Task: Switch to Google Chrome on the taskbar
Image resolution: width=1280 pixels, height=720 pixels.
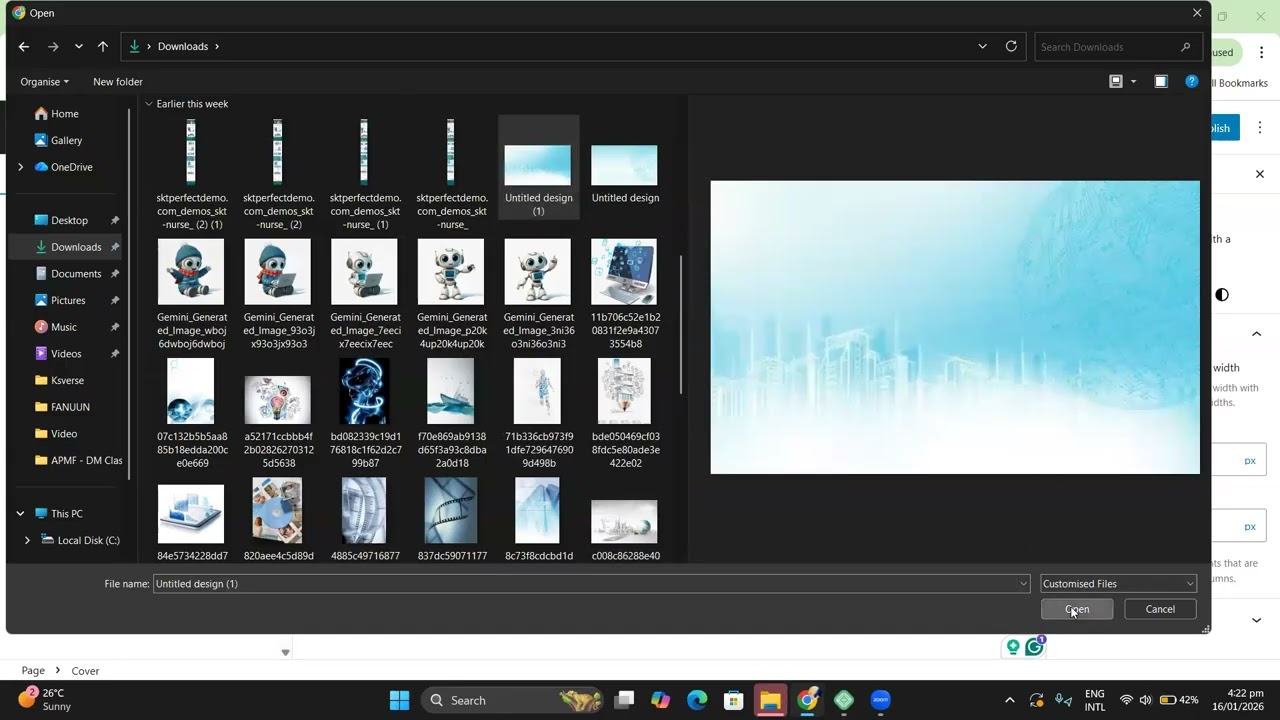Action: pyautogui.click(x=808, y=700)
